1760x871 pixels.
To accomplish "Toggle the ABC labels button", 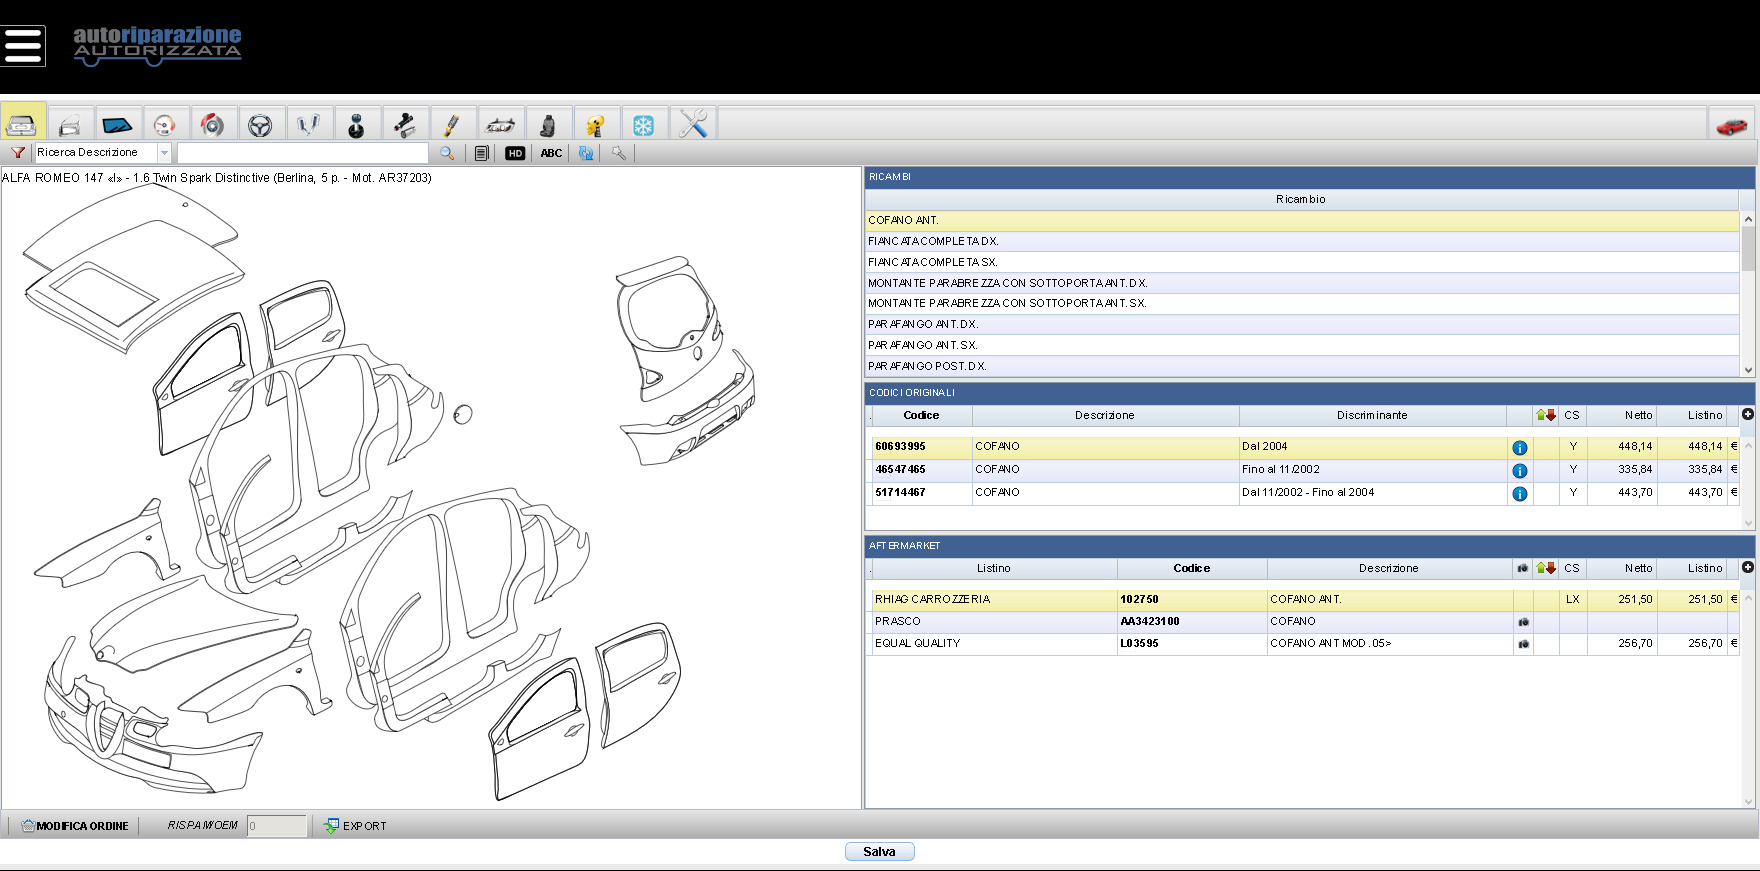I will pos(551,153).
